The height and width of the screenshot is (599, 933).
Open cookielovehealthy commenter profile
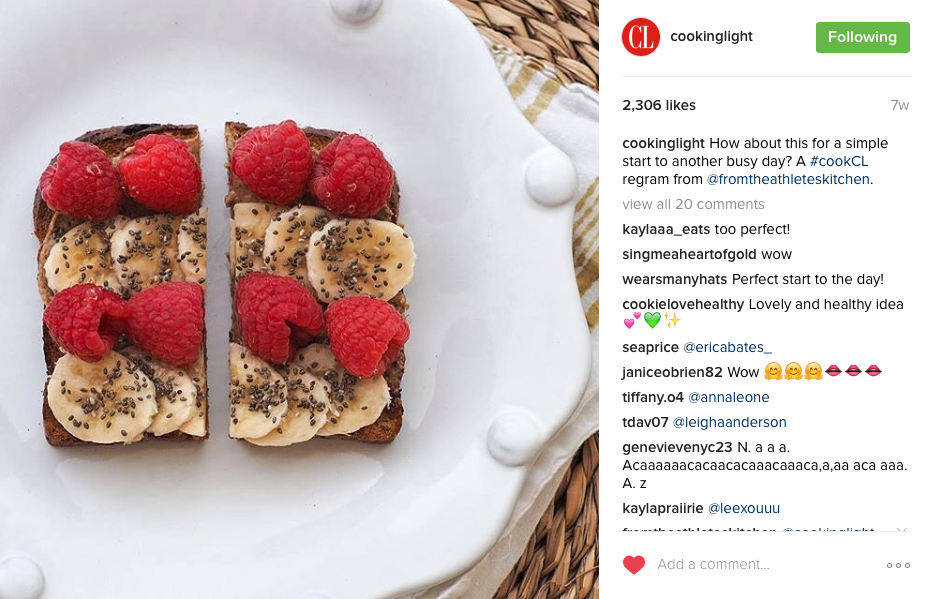point(683,304)
